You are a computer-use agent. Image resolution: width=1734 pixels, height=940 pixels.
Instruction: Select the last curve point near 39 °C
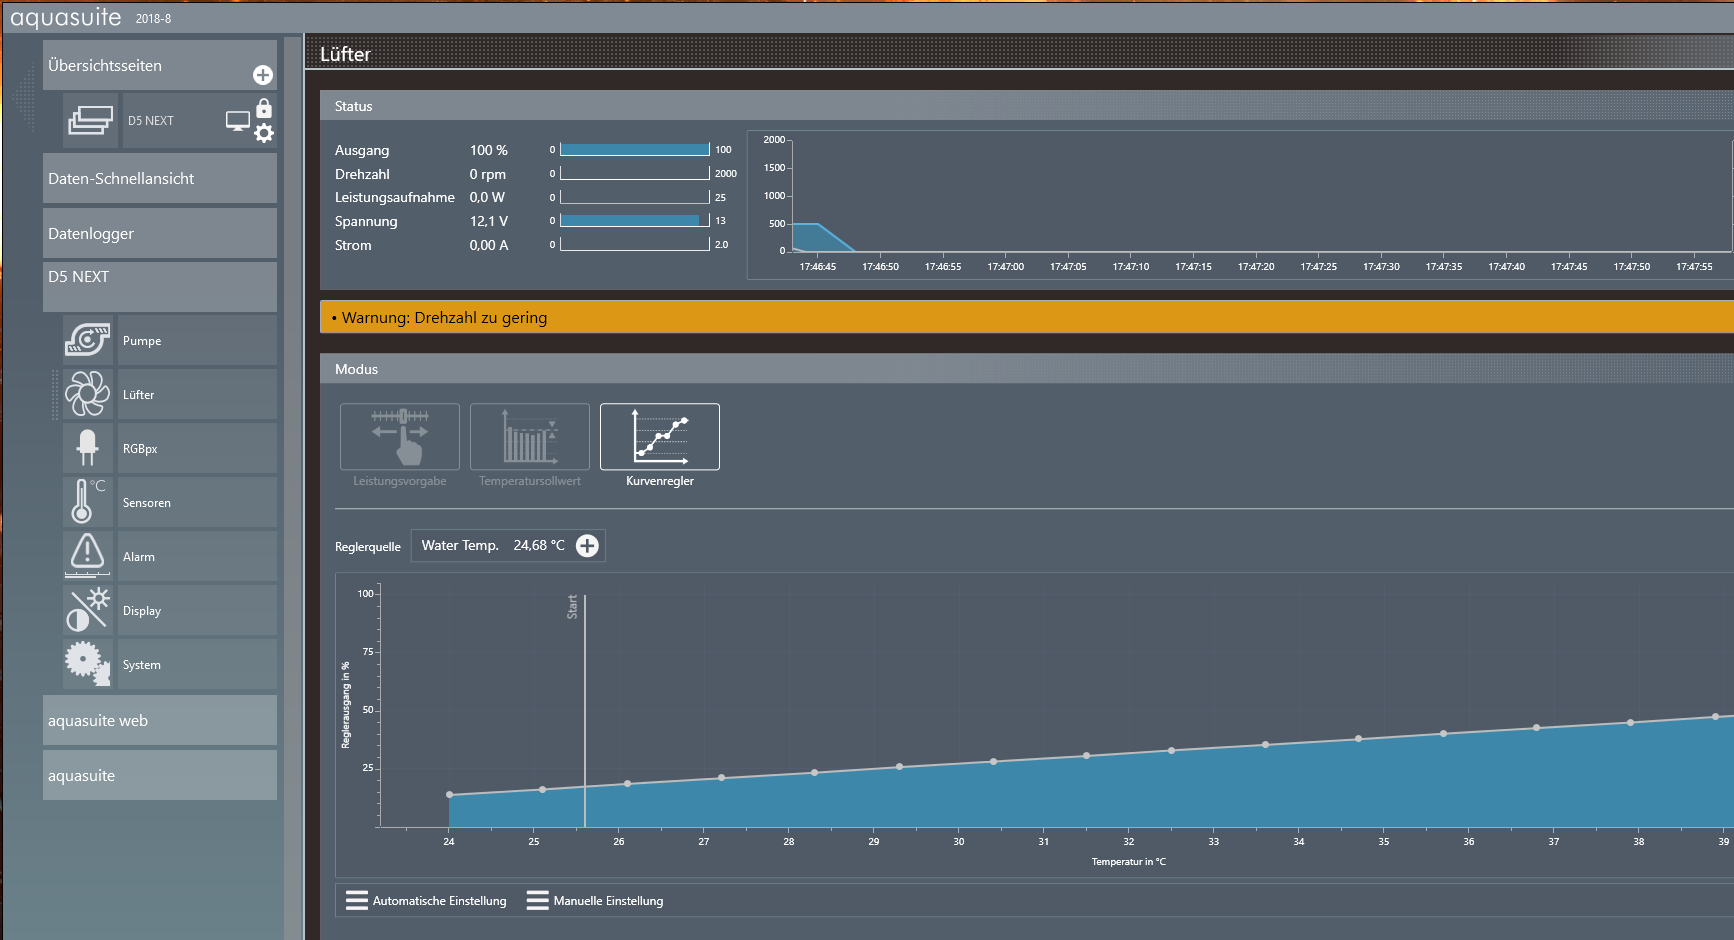1715,717
